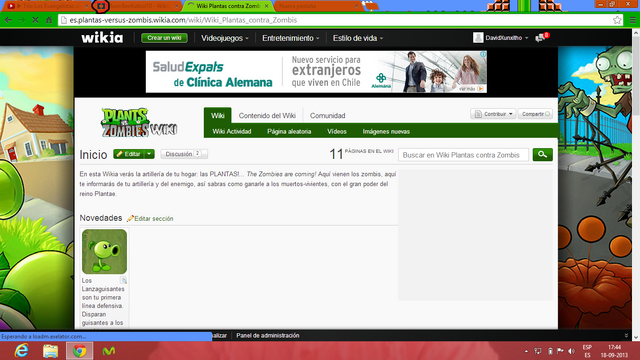This screenshot has height=360, width=640.
Task: Click the network tray icon
Action: point(538,351)
